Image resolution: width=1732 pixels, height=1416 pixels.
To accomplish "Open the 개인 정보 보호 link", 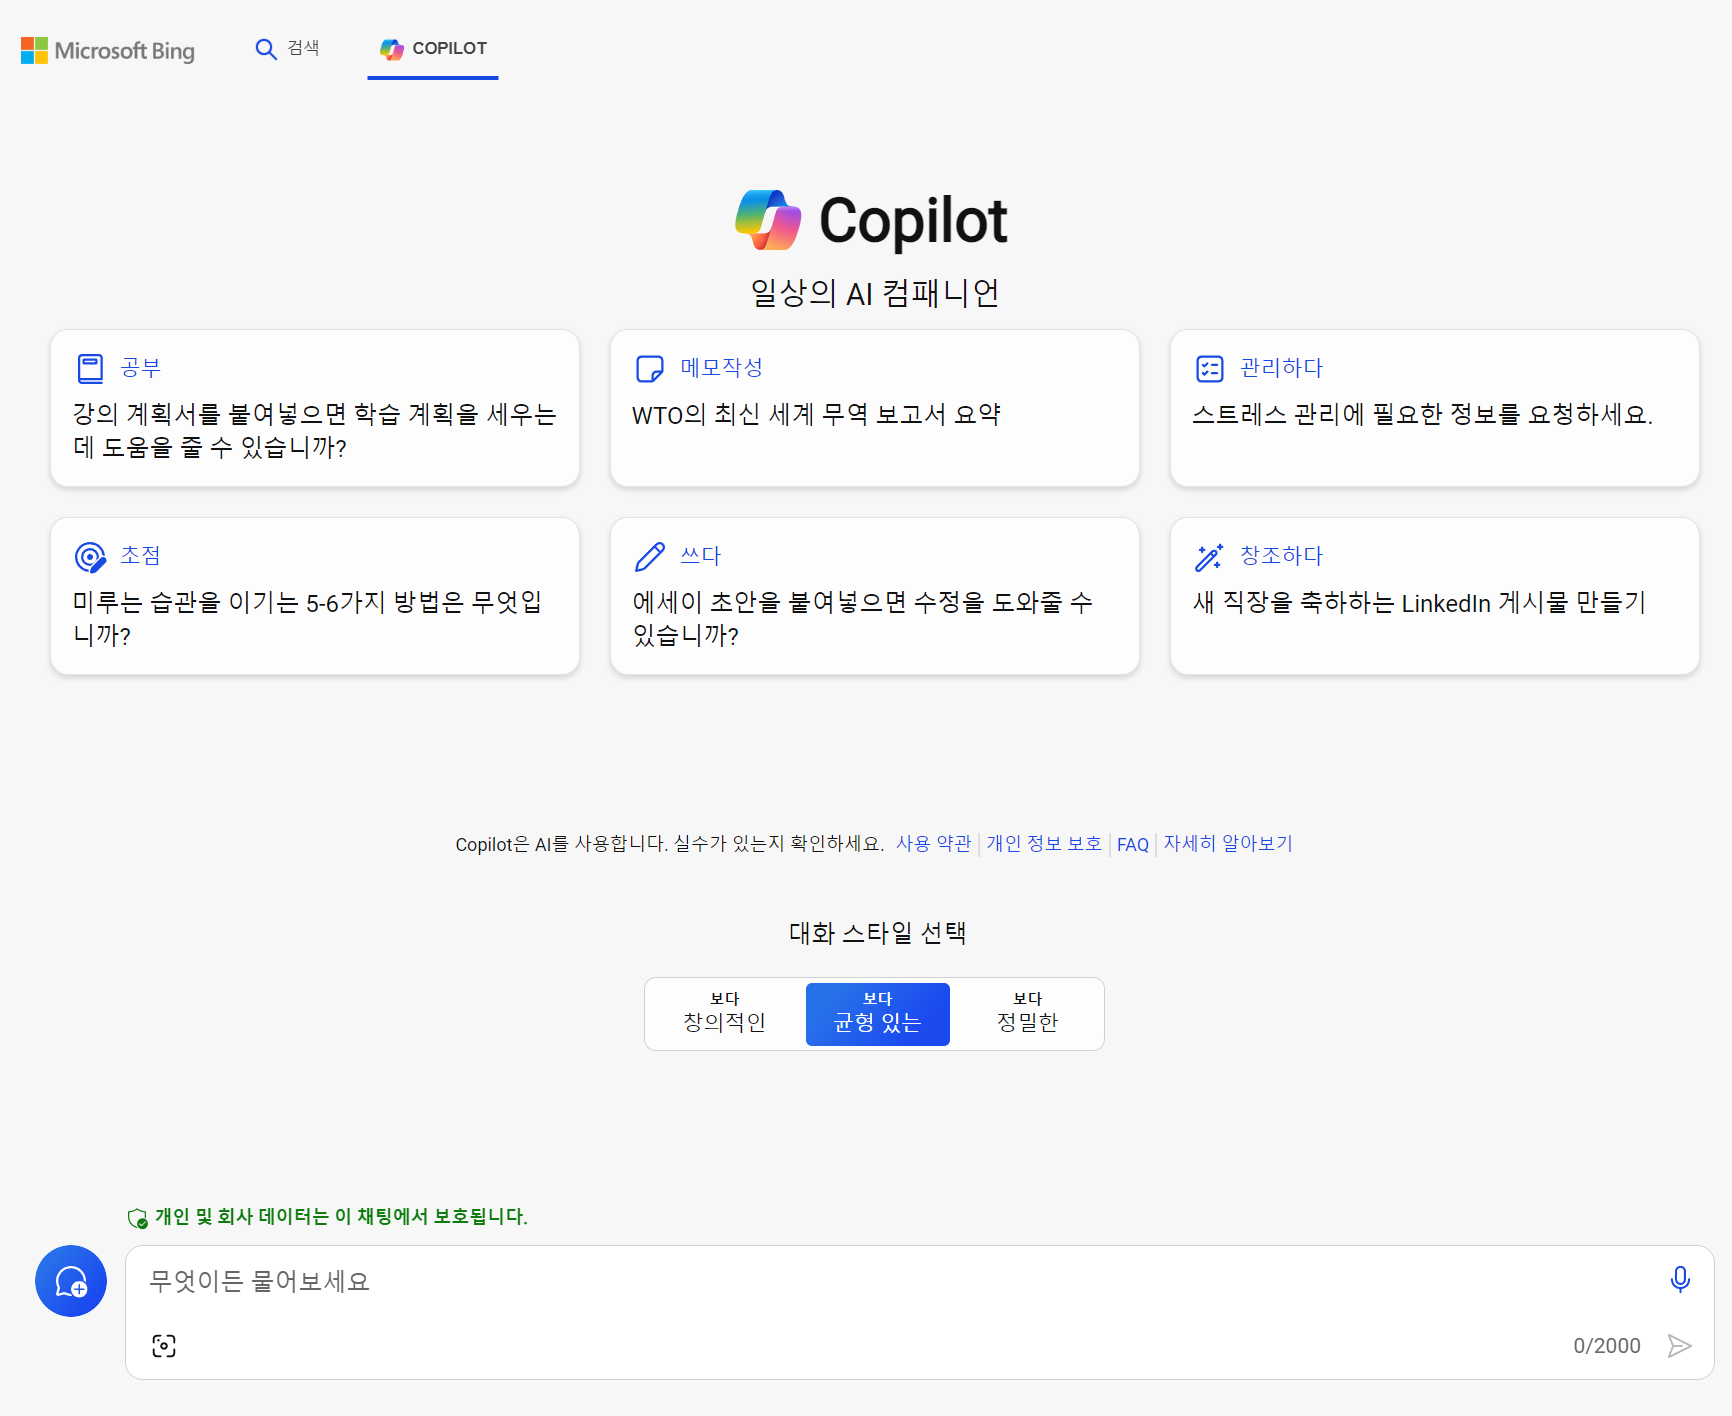I will tap(1044, 844).
